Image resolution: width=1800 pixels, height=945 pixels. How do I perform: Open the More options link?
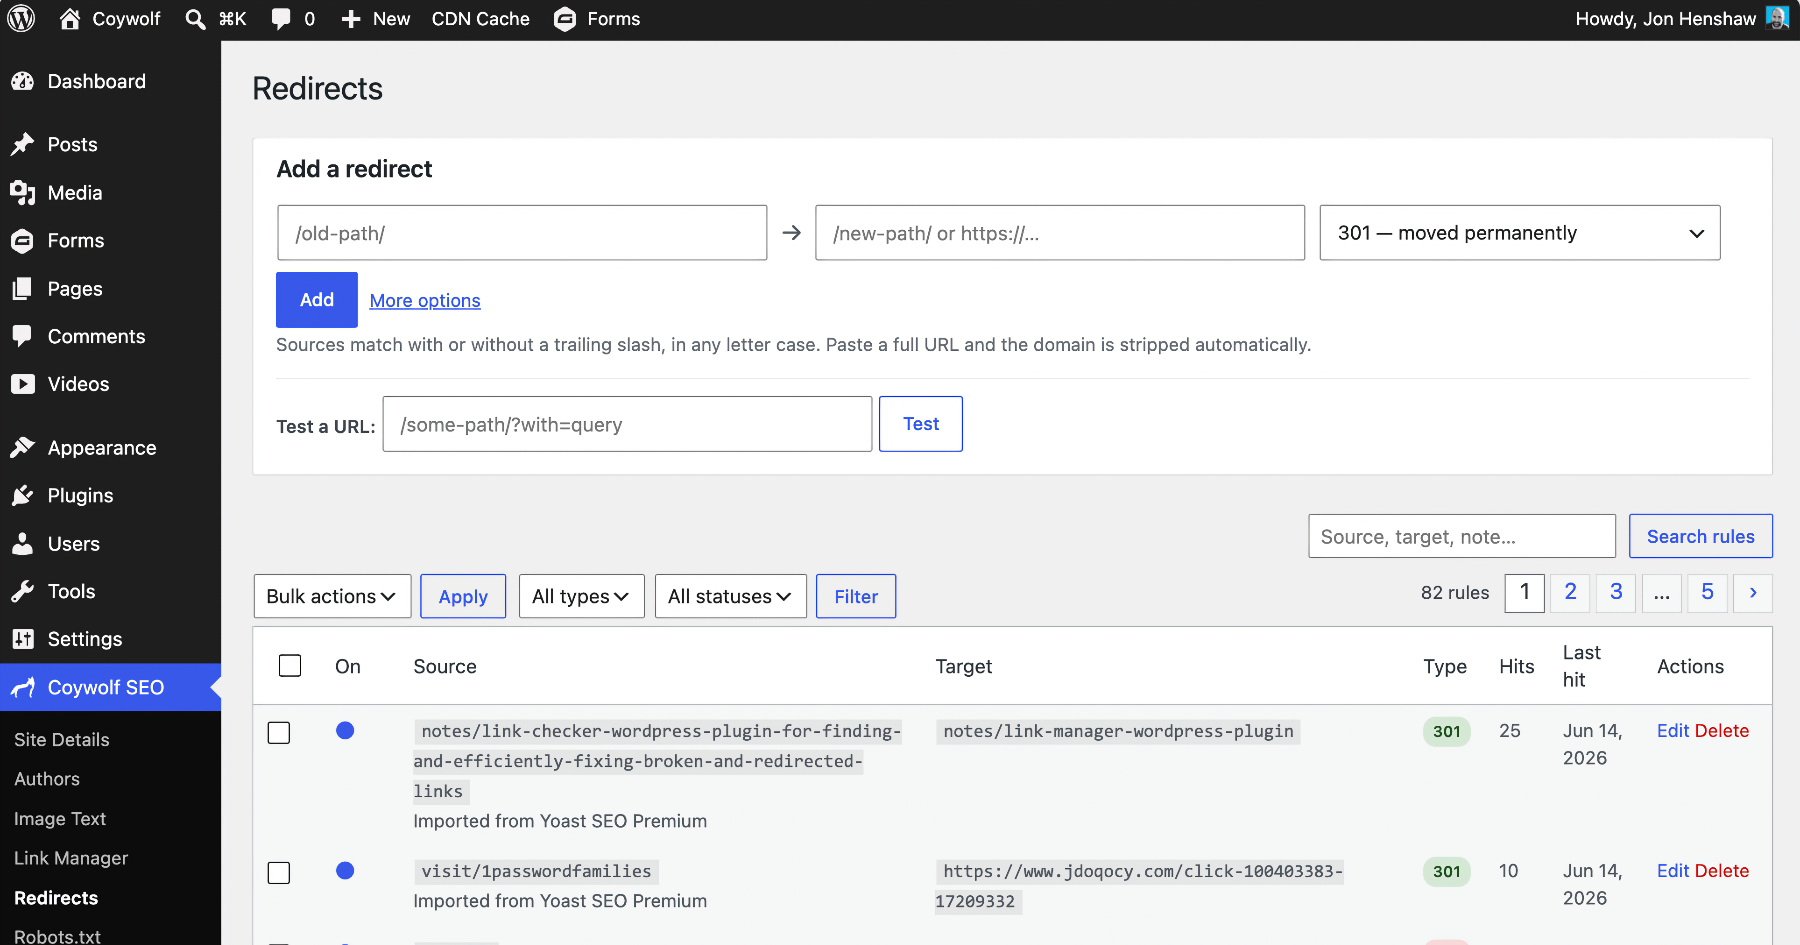tap(425, 301)
